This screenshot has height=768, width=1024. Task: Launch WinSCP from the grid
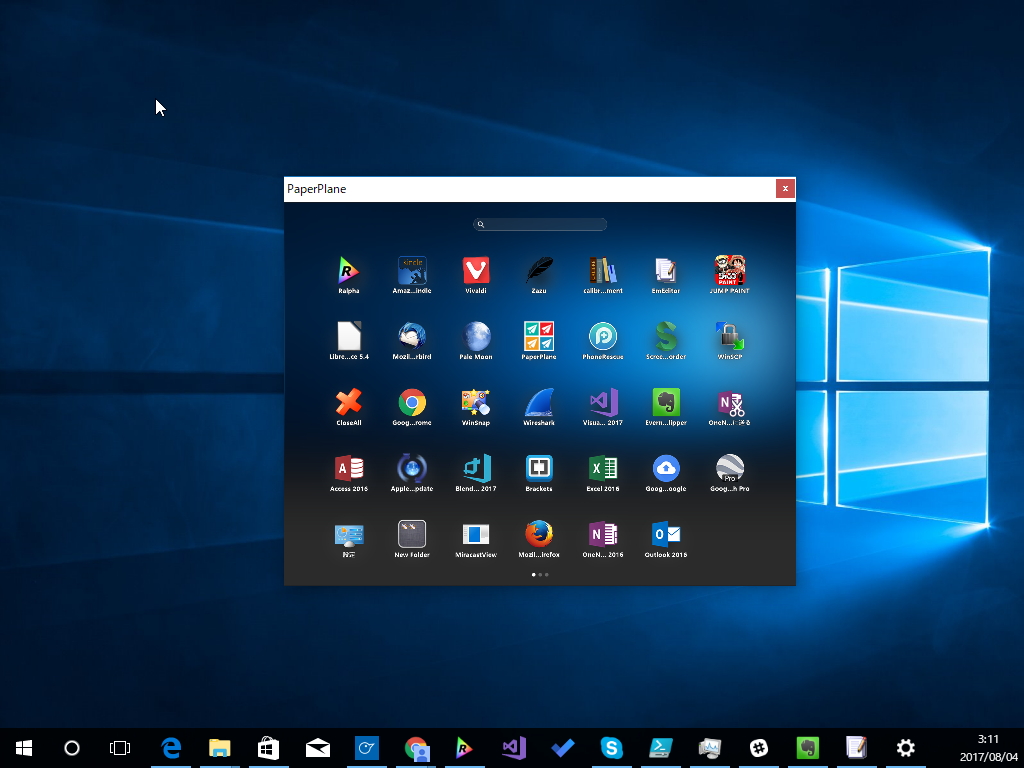click(729, 336)
